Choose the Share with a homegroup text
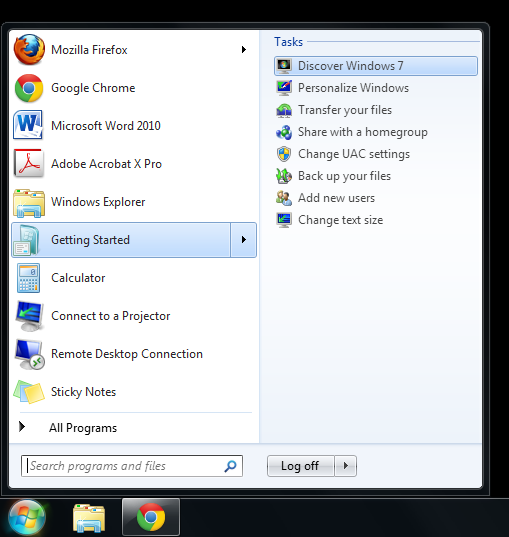The height and width of the screenshot is (537, 509). click(x=363, y=132)
